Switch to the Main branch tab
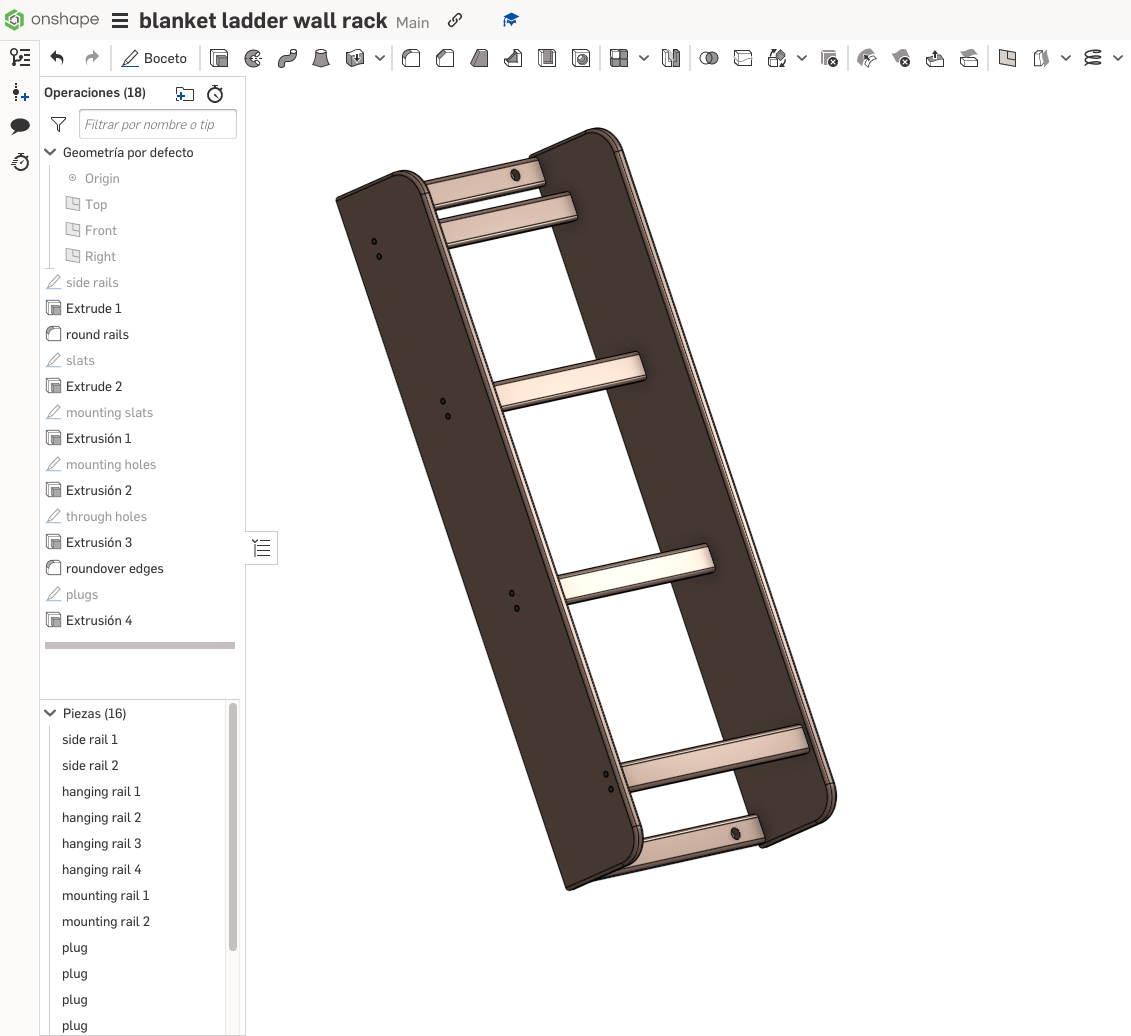This screenshot has height=1036, width=1131. coord(412,21)
